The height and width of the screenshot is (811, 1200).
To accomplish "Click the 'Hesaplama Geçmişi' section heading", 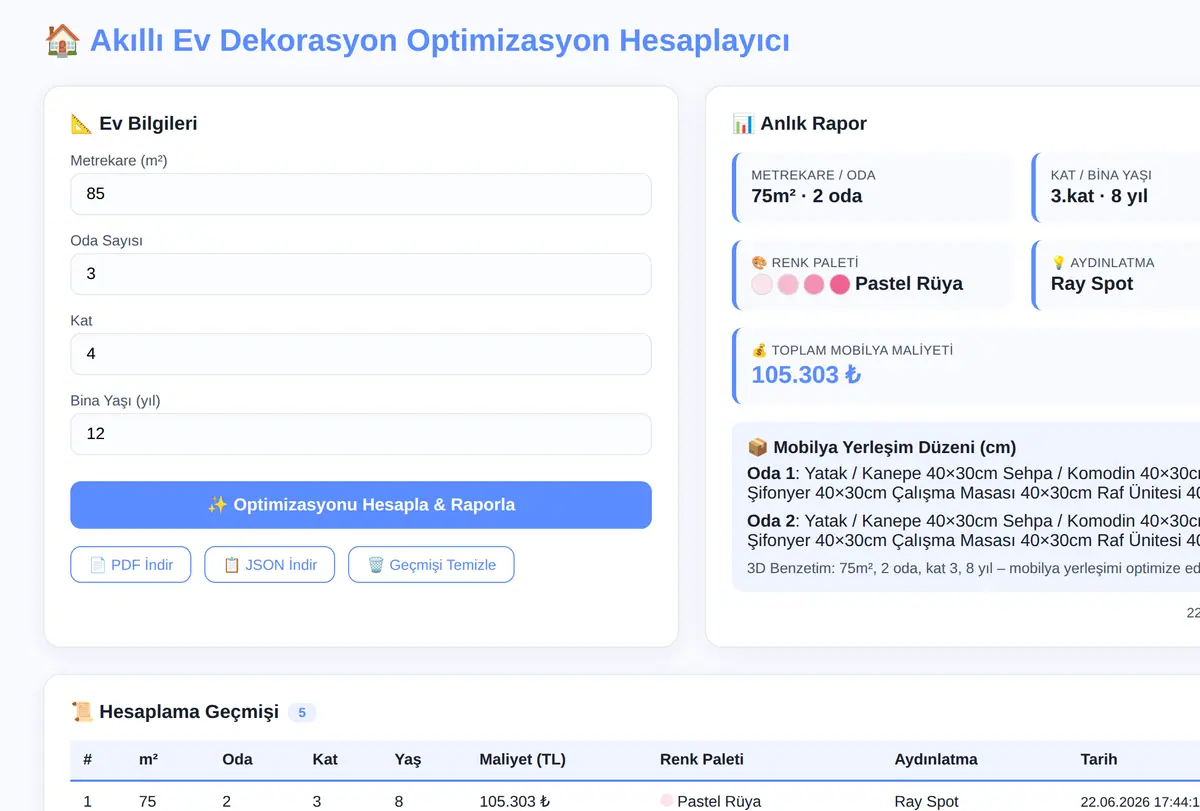I will click(189, 712).
